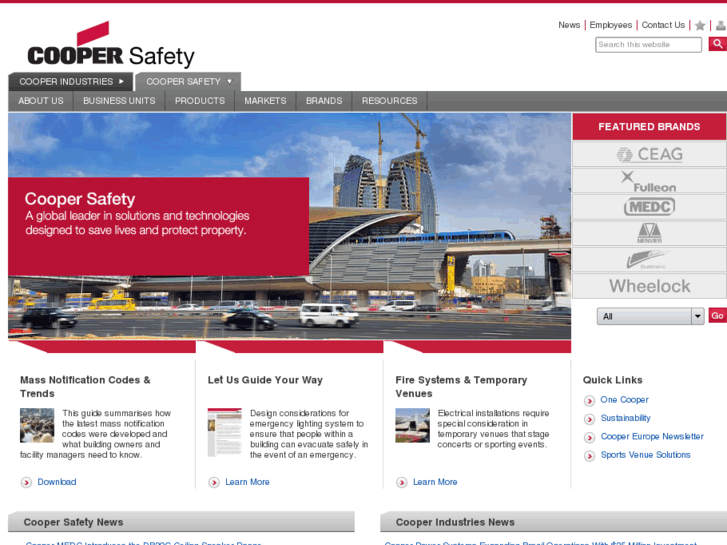This screenshot has height=545, width=727.
Task: Click arrow icon beside Download link
Action: tap(26, 482)
